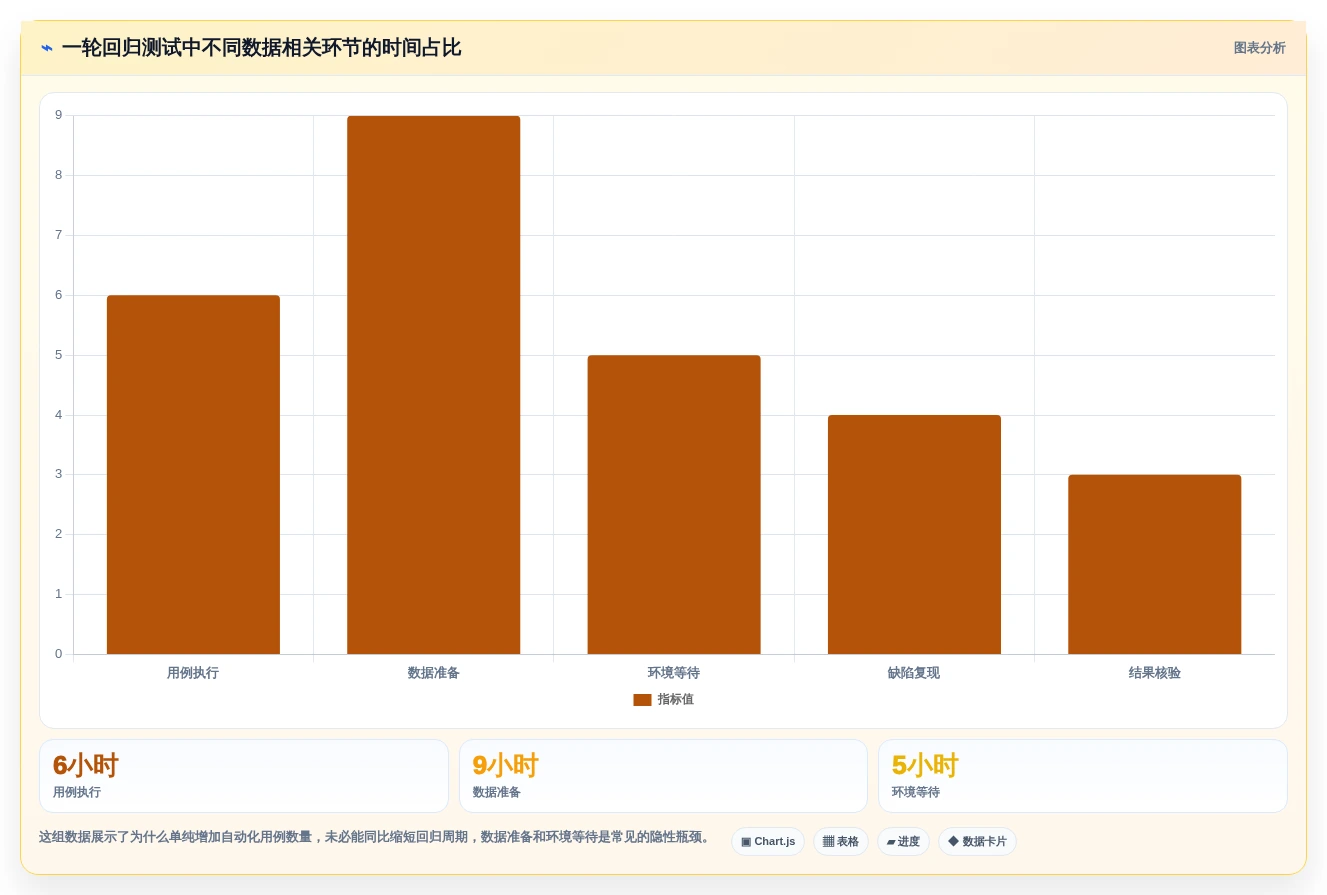This screenshot has height=895, width=1327.
Task: Click the chart title 一轮回归测试中不同数据相关环节的时间占比
Action: pyautogui.click(x=261, y=48)
